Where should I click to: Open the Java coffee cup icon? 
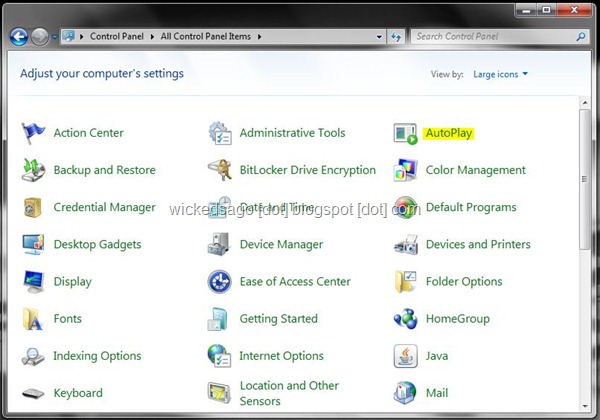pyautogui.click(x=406, y=356)
